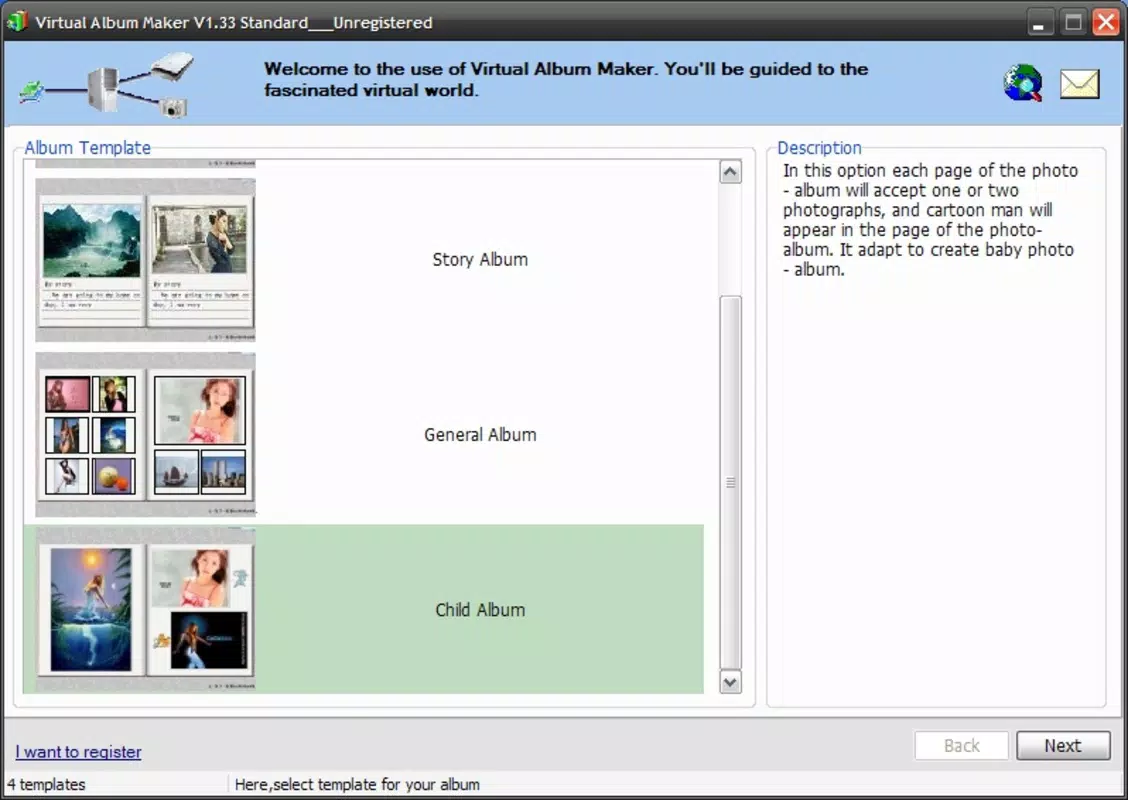Viewport: 1128px width, 800px height.
Task: Choose the Story Album label
Action: click(x=480, y=260)
